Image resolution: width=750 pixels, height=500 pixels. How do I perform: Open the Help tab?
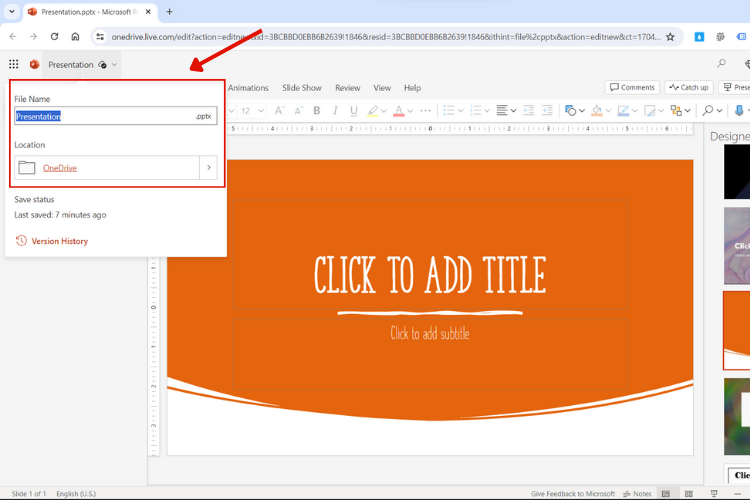[x=412, y=88]
